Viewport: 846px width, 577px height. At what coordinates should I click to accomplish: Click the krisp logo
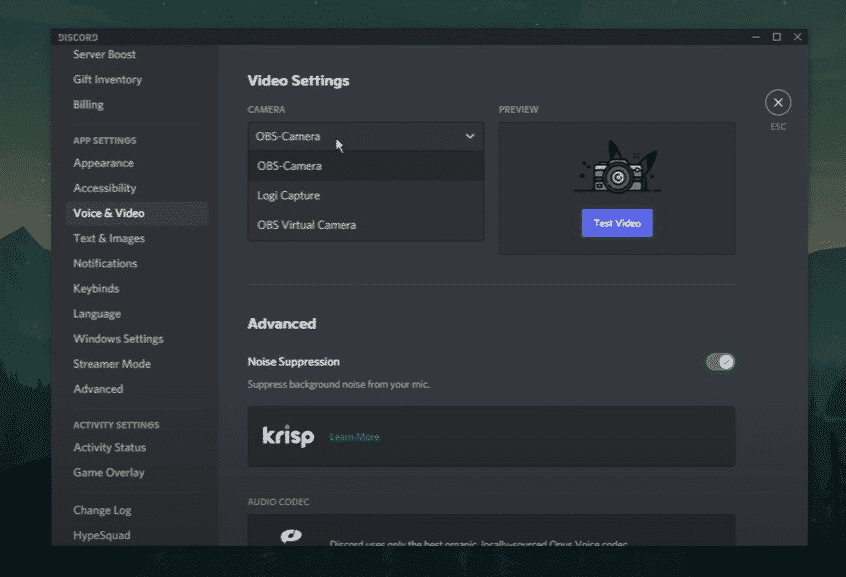pyautogui.click(x=288, y=436)
